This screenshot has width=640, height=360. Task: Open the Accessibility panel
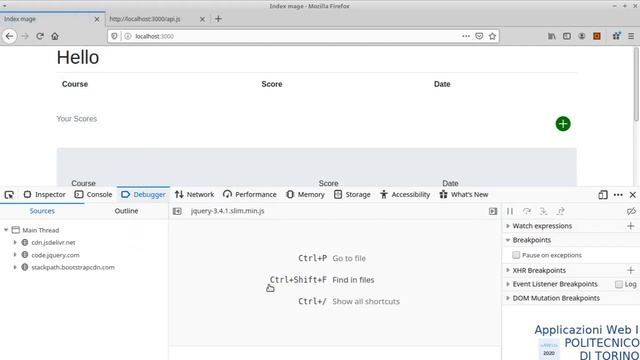405,195
